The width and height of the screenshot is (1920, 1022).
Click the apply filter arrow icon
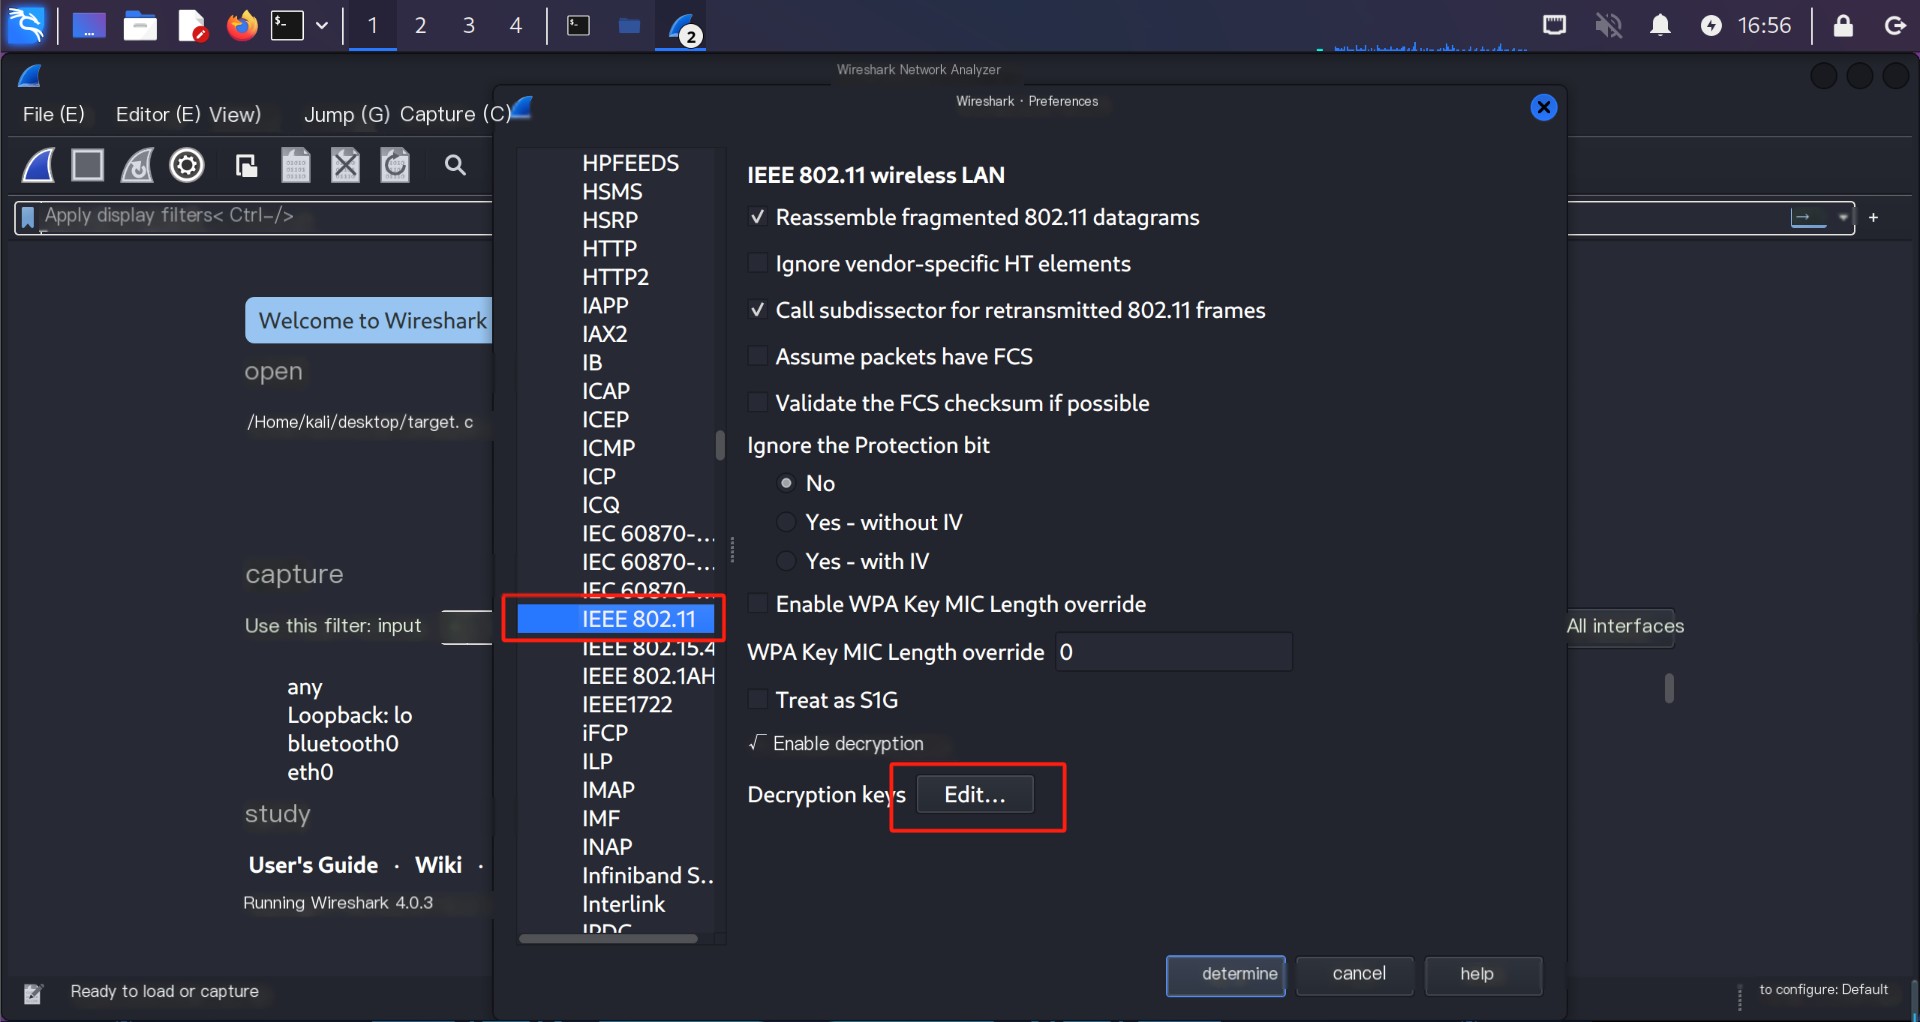[x=1808, y=217]
